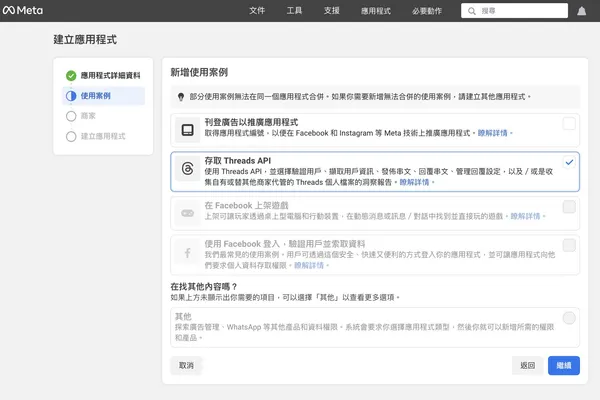Click the 繼續 continue button

pos(564,366)
